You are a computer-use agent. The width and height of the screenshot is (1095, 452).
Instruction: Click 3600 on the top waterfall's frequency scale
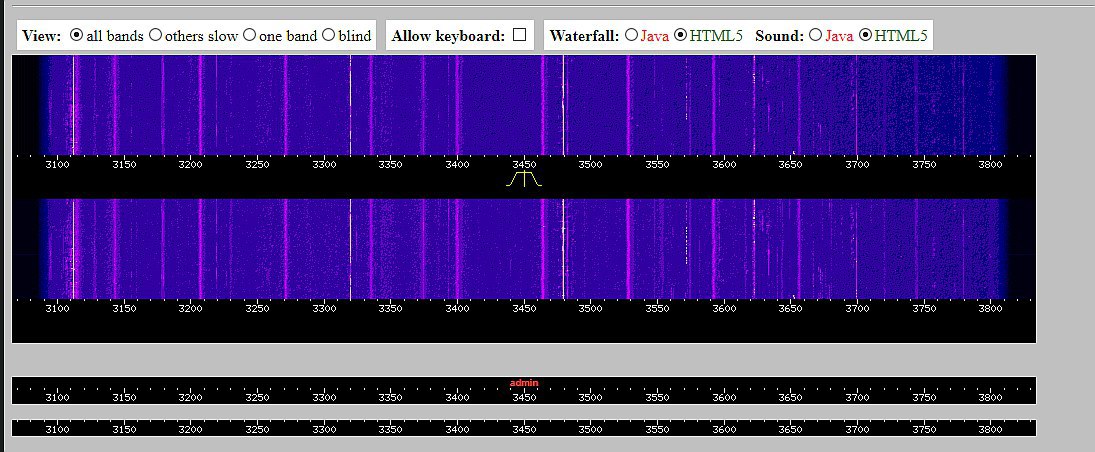click(724, 165)
